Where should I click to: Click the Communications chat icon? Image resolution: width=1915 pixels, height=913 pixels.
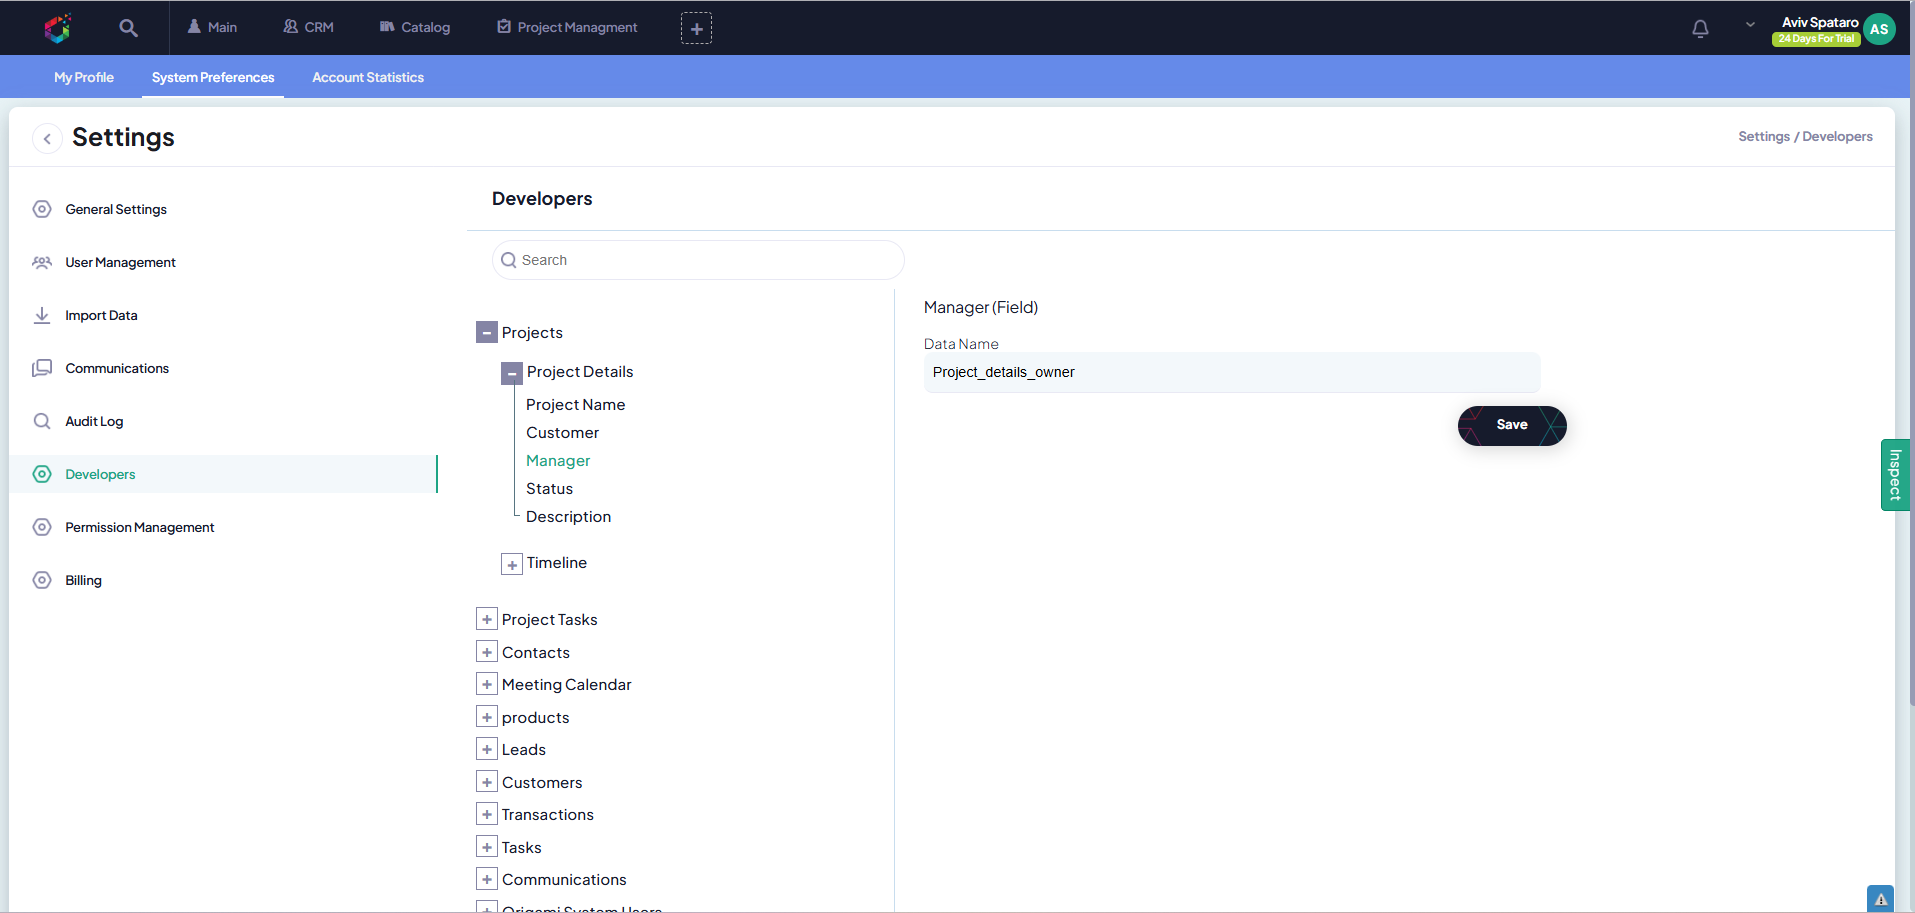(x=42, y=368)
